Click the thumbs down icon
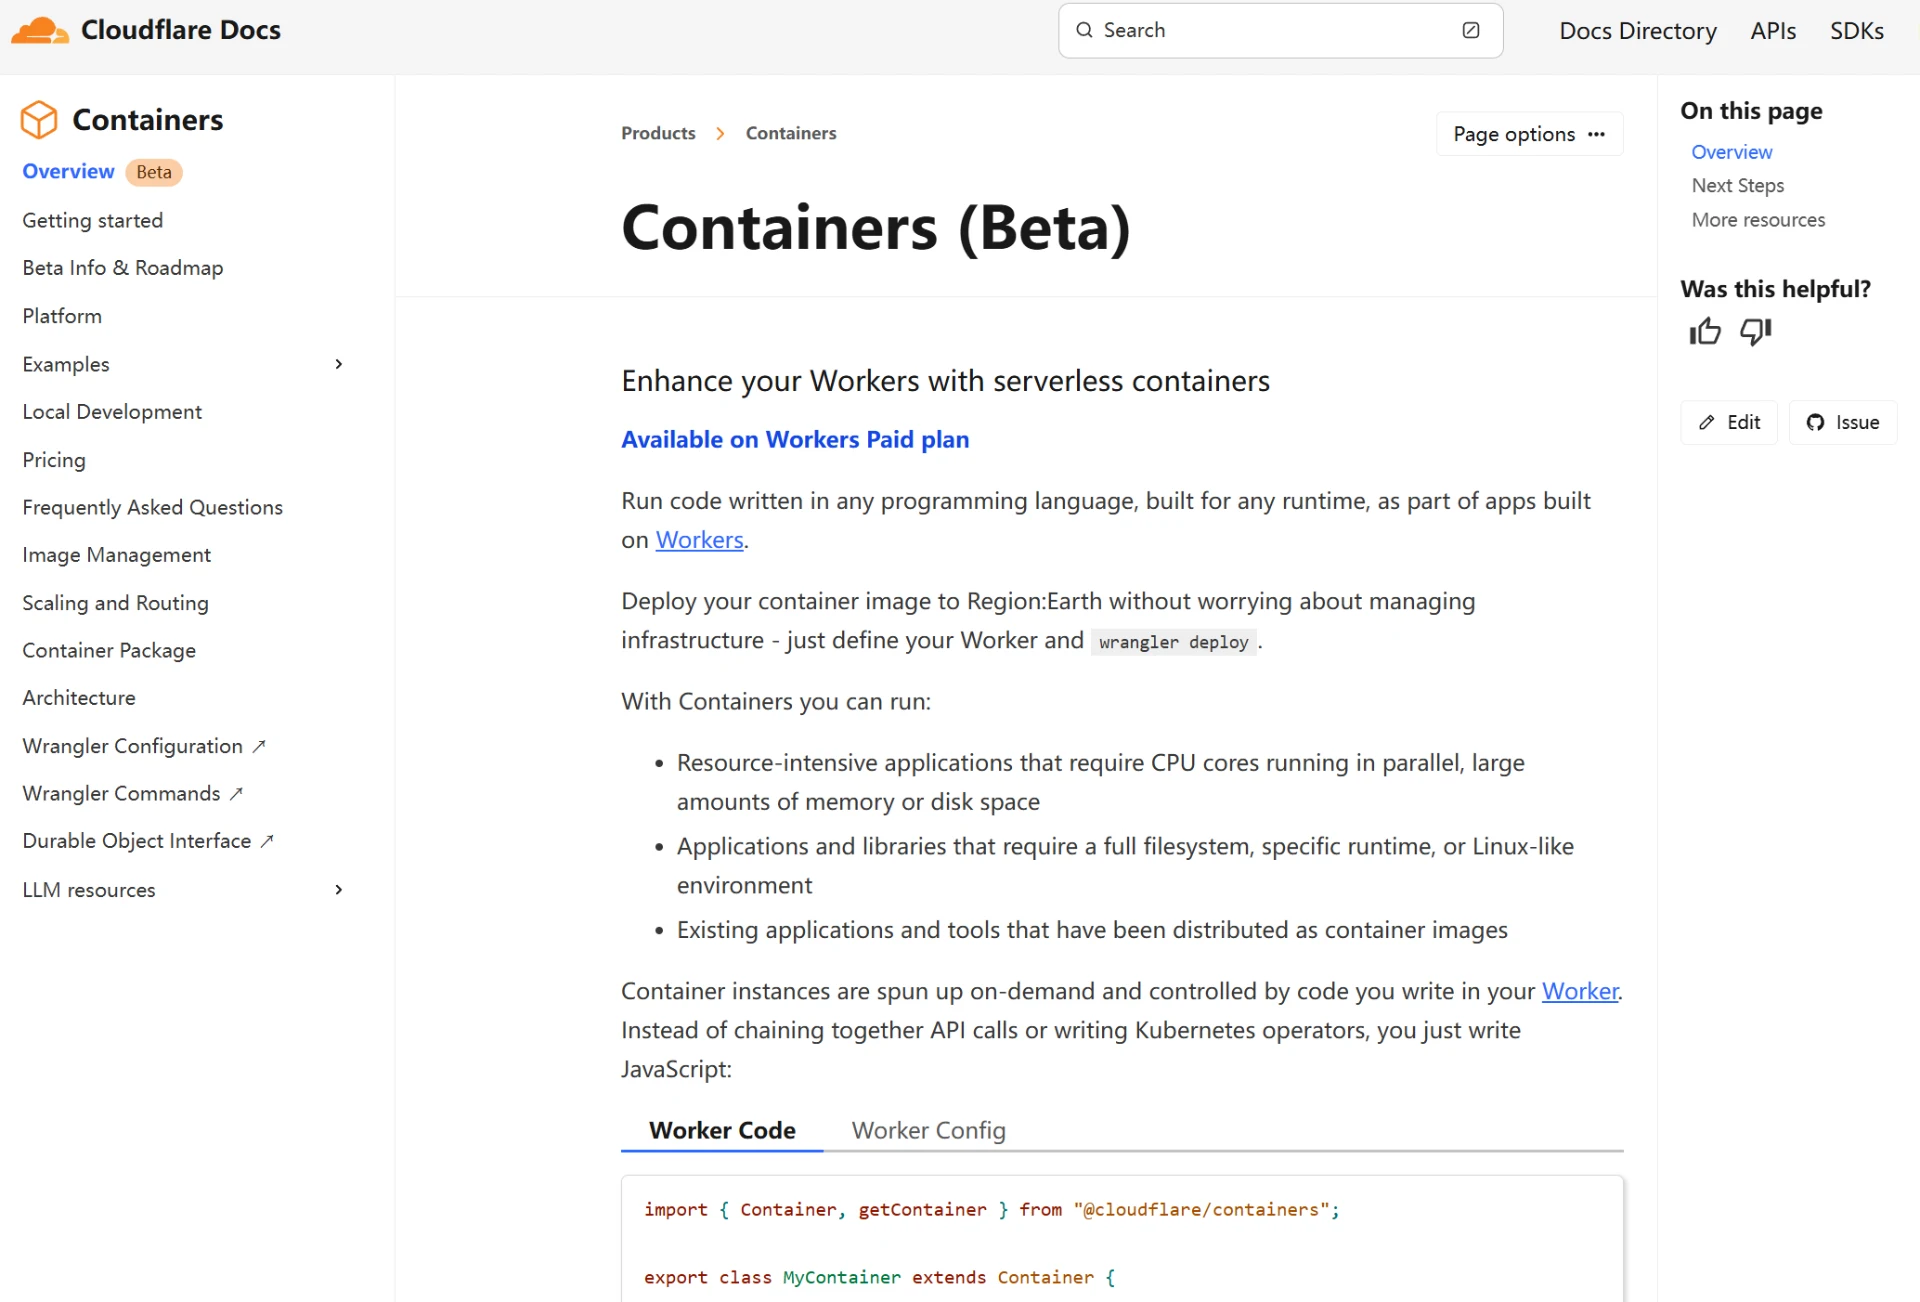 coord(1755,332)
